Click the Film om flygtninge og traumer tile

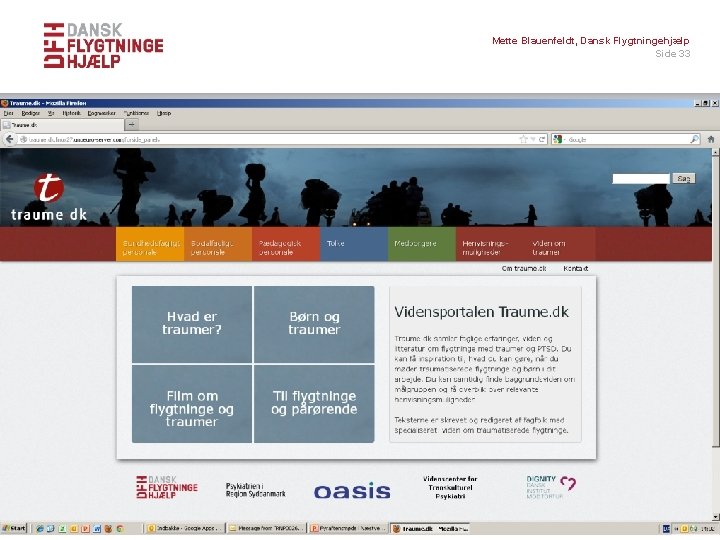pos(192,404)
